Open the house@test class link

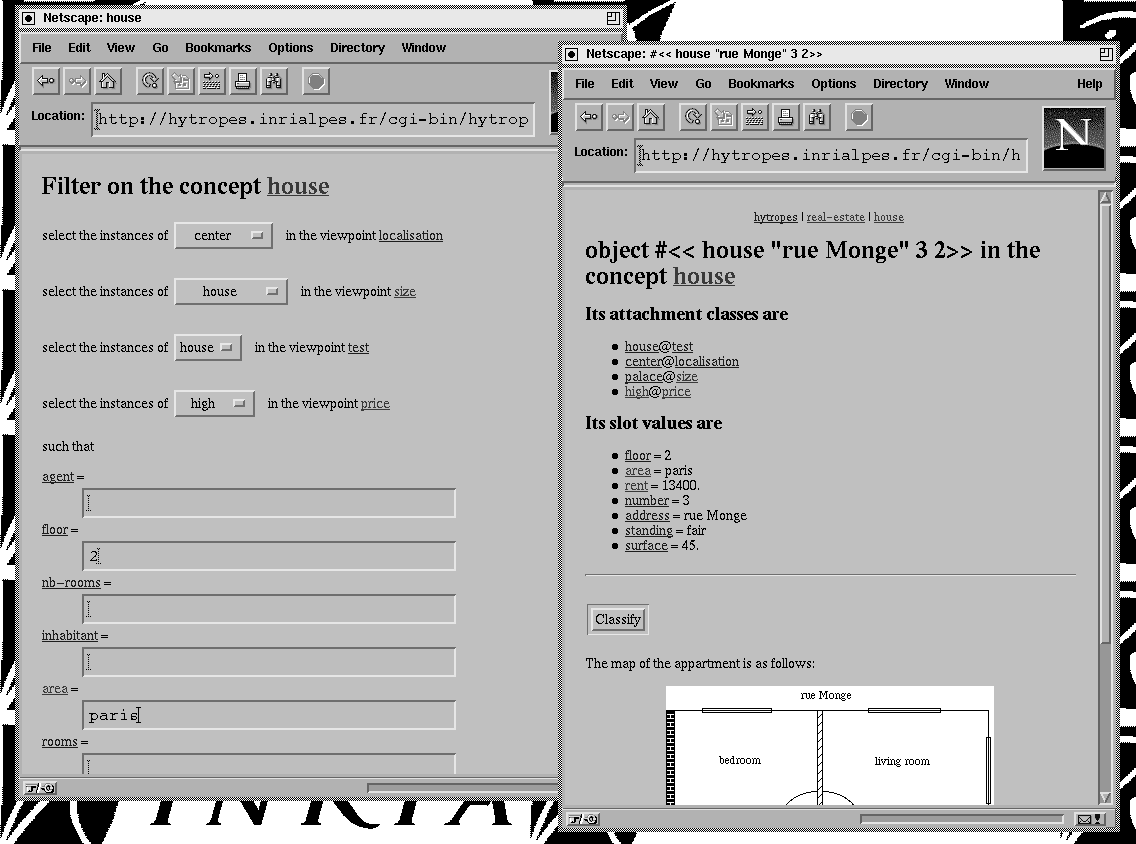[659, 346]
